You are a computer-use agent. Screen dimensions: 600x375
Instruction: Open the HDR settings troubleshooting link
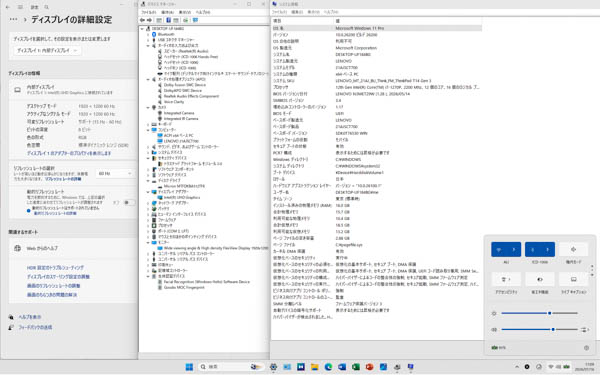tap(55, 267)
